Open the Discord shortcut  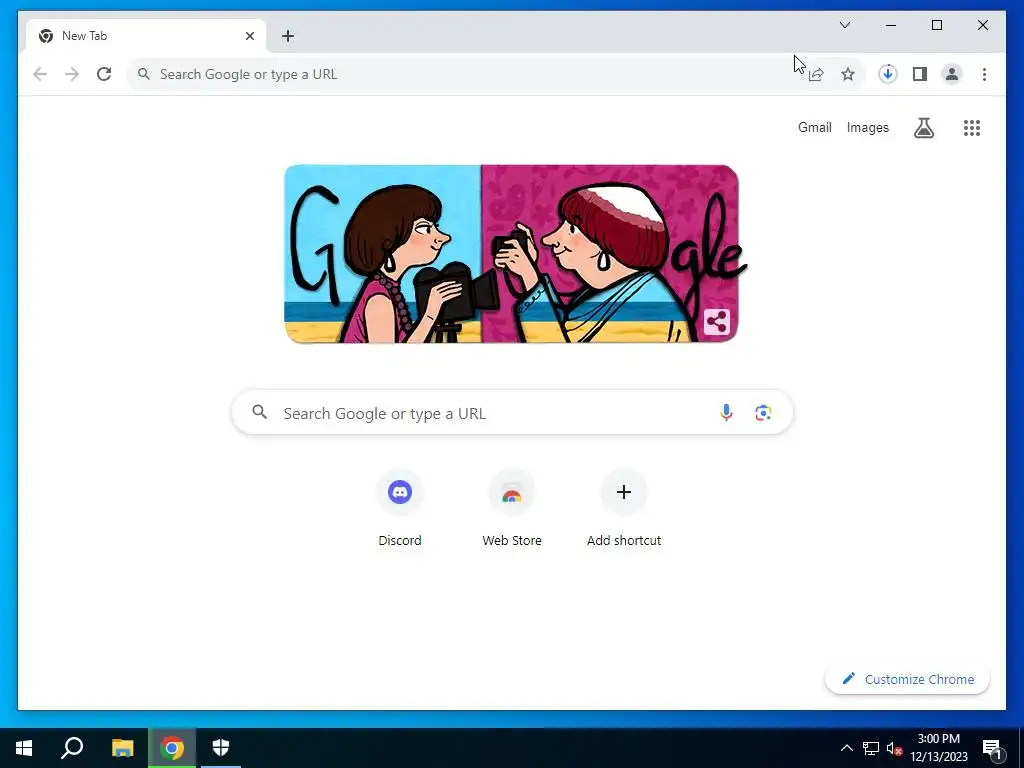[x=400, y=509]
